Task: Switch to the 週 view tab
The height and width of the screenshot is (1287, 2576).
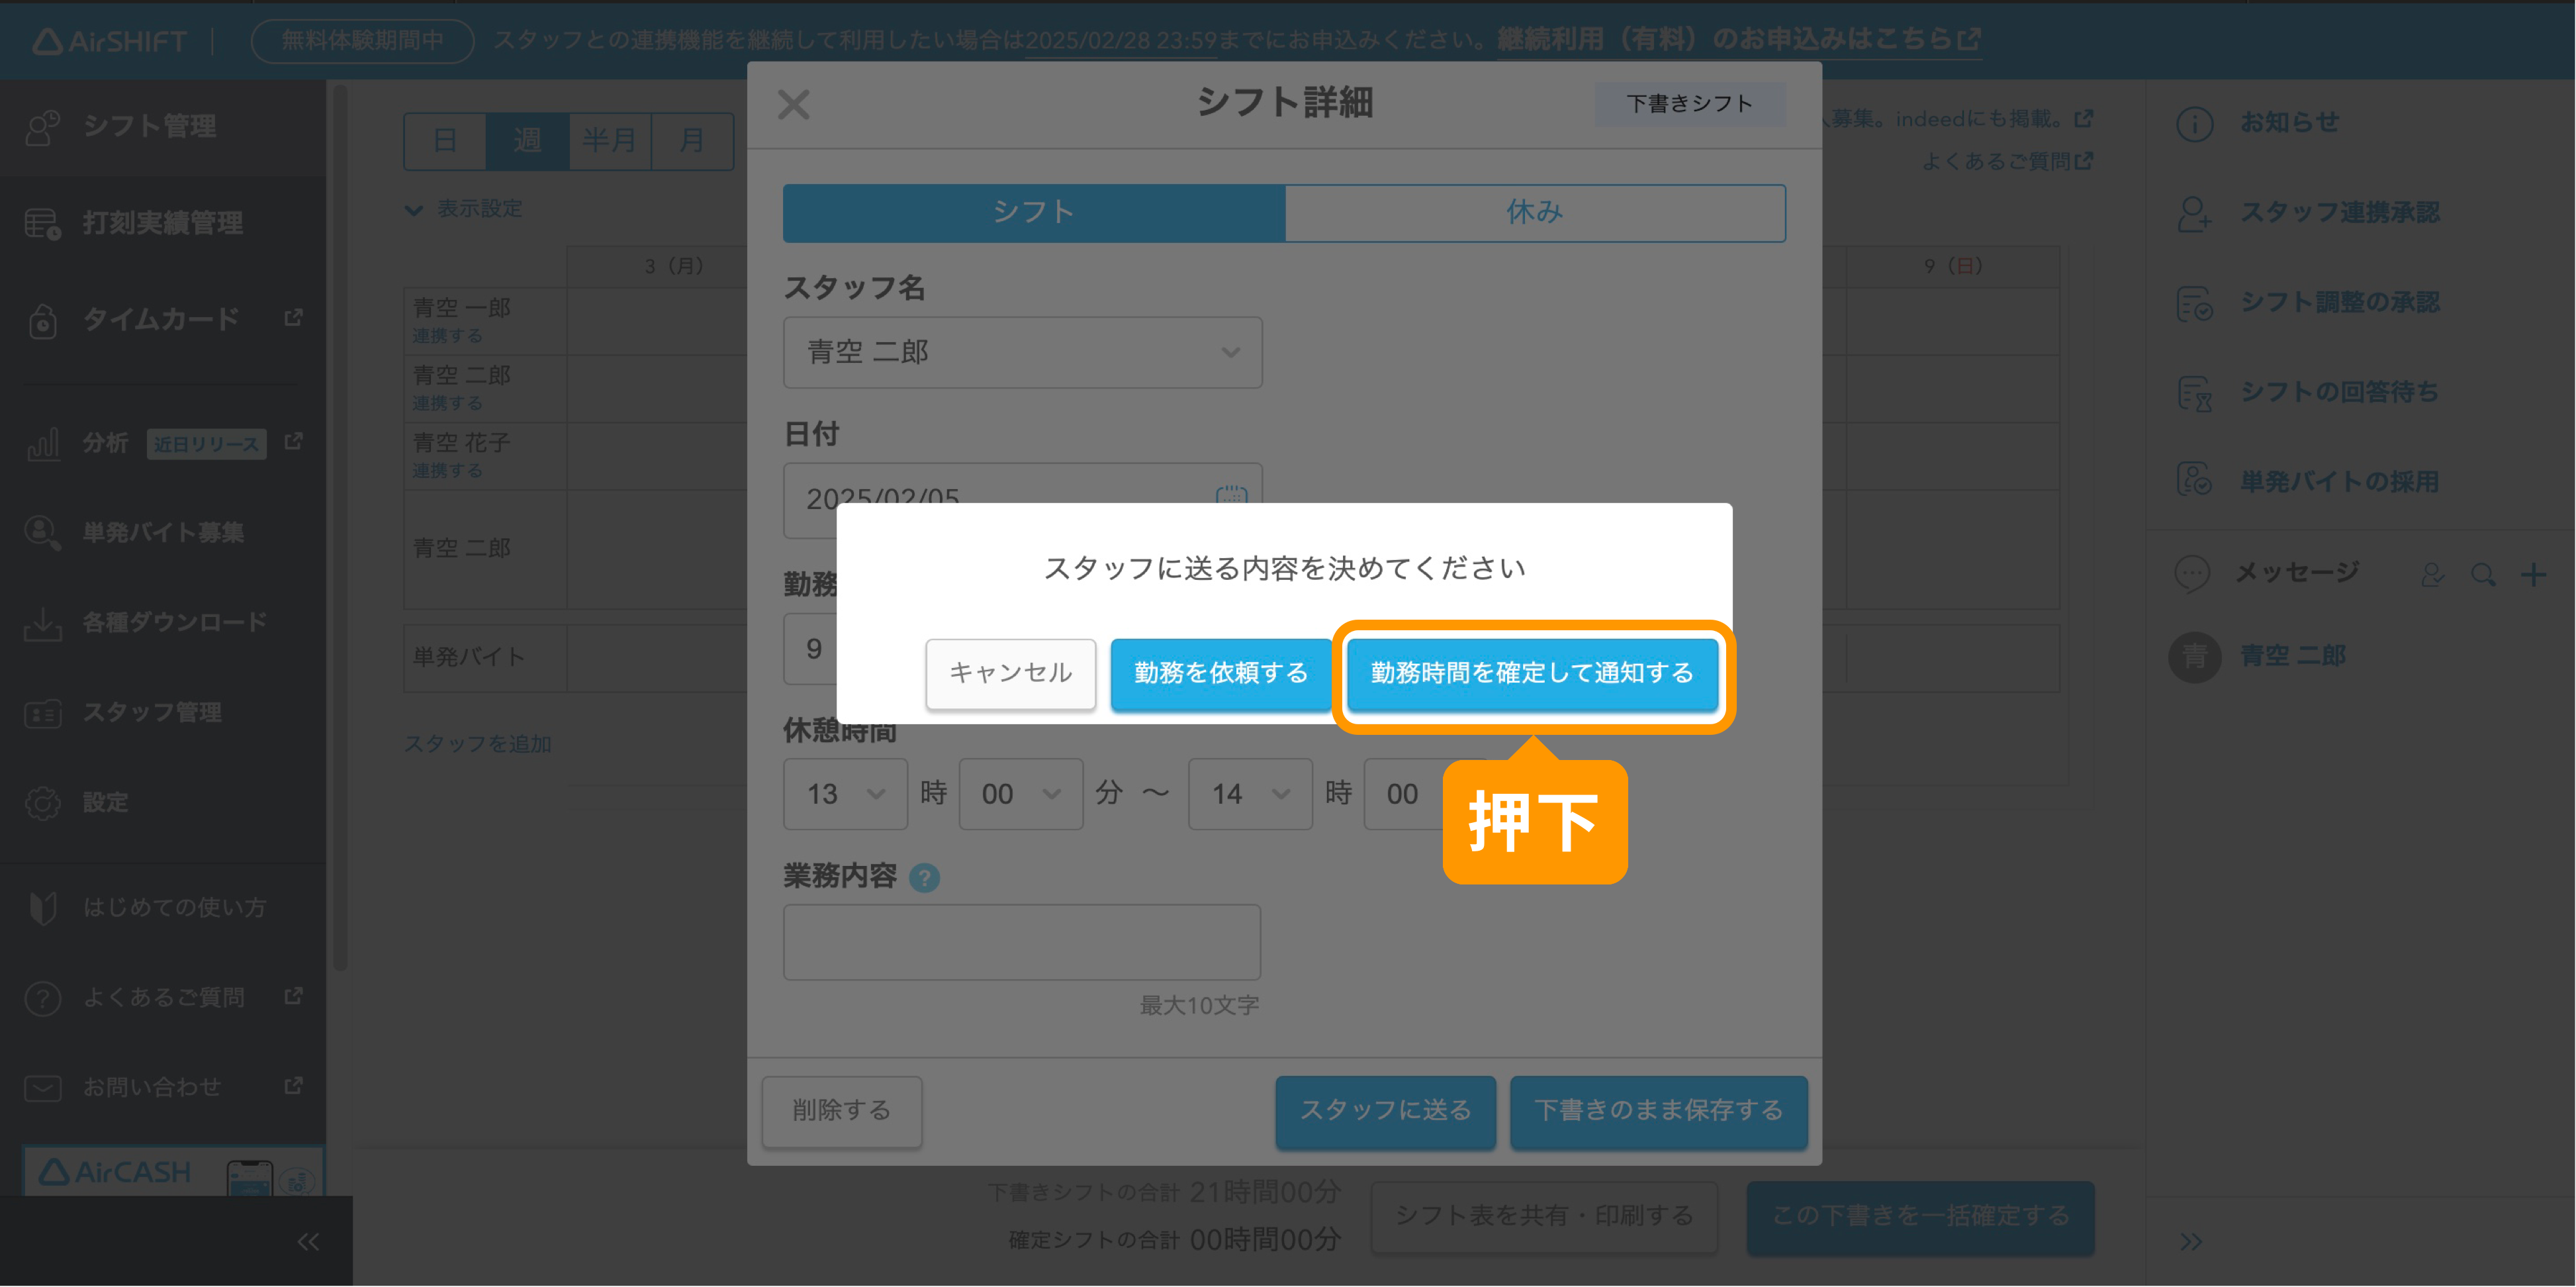Action: (x=527, y=141)
